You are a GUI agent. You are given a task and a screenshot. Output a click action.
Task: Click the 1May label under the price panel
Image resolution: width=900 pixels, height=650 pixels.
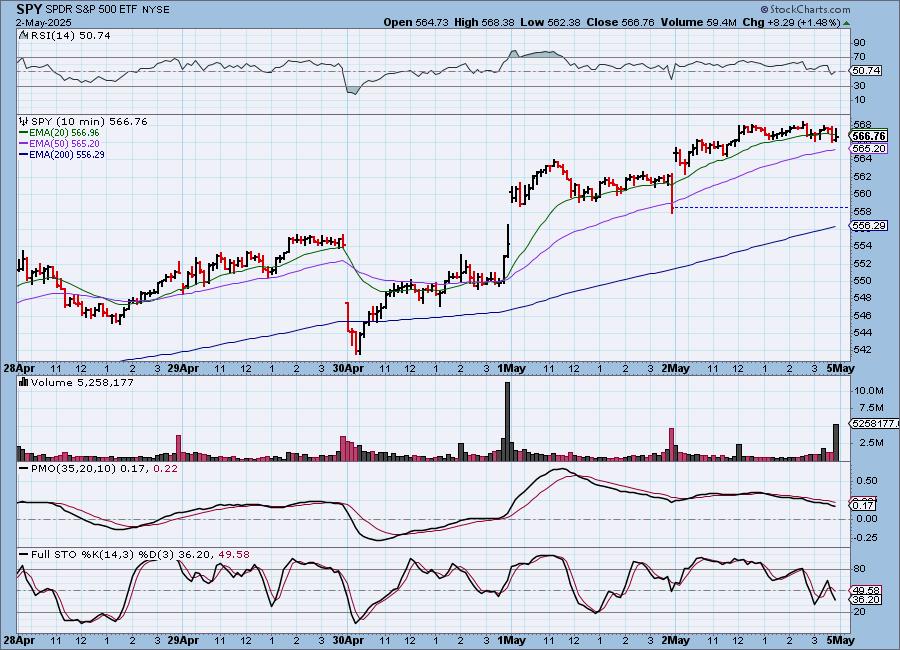click(511, 368)
